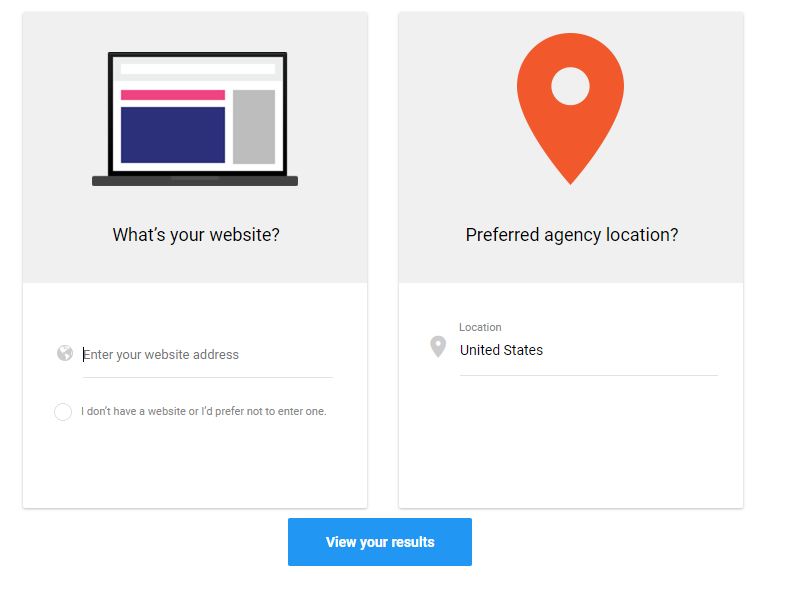Click the gray sidebar block on laptop screen

[x=254, y=127]
